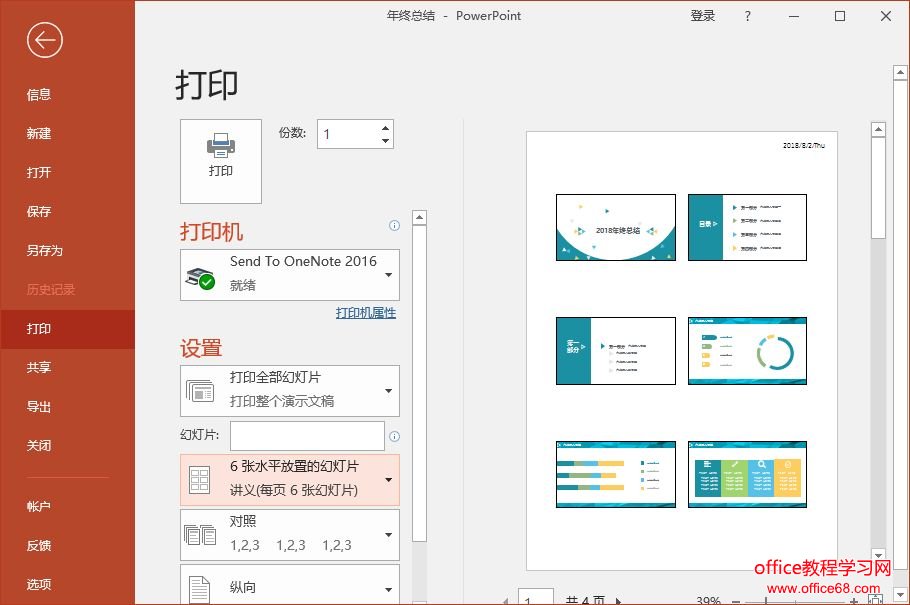Image resolution: width=910 pixels, height=605 pixels.
Task: Open the help question mark icon
Action: 748,16
